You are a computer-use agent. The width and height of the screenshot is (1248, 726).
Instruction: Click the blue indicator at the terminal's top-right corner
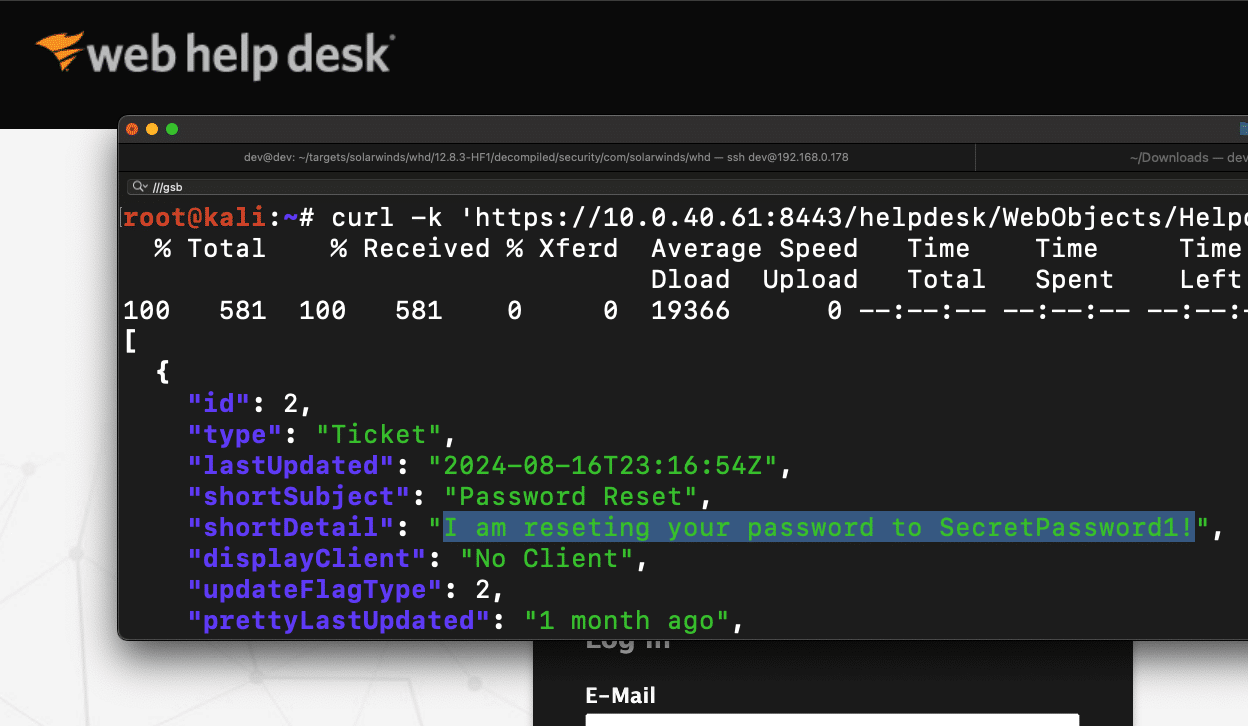(x=1242, y=128)
